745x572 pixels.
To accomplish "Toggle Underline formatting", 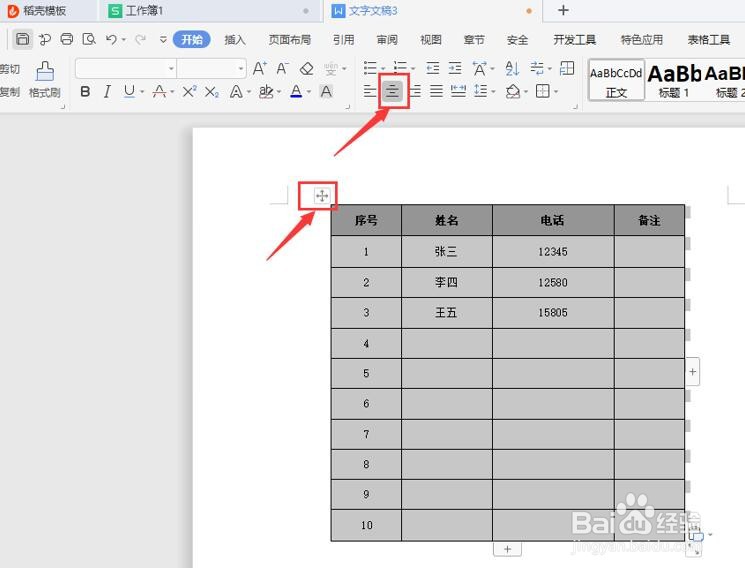I will click(129, 91).
